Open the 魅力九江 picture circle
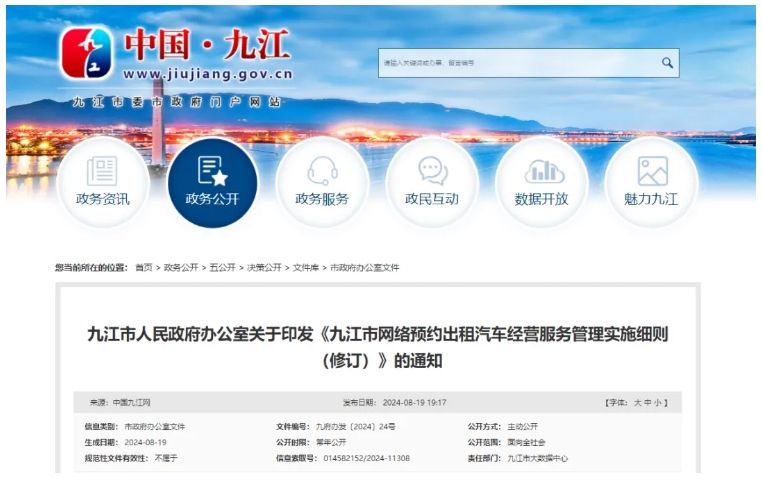762x491 pixels. tap(651, 183)
